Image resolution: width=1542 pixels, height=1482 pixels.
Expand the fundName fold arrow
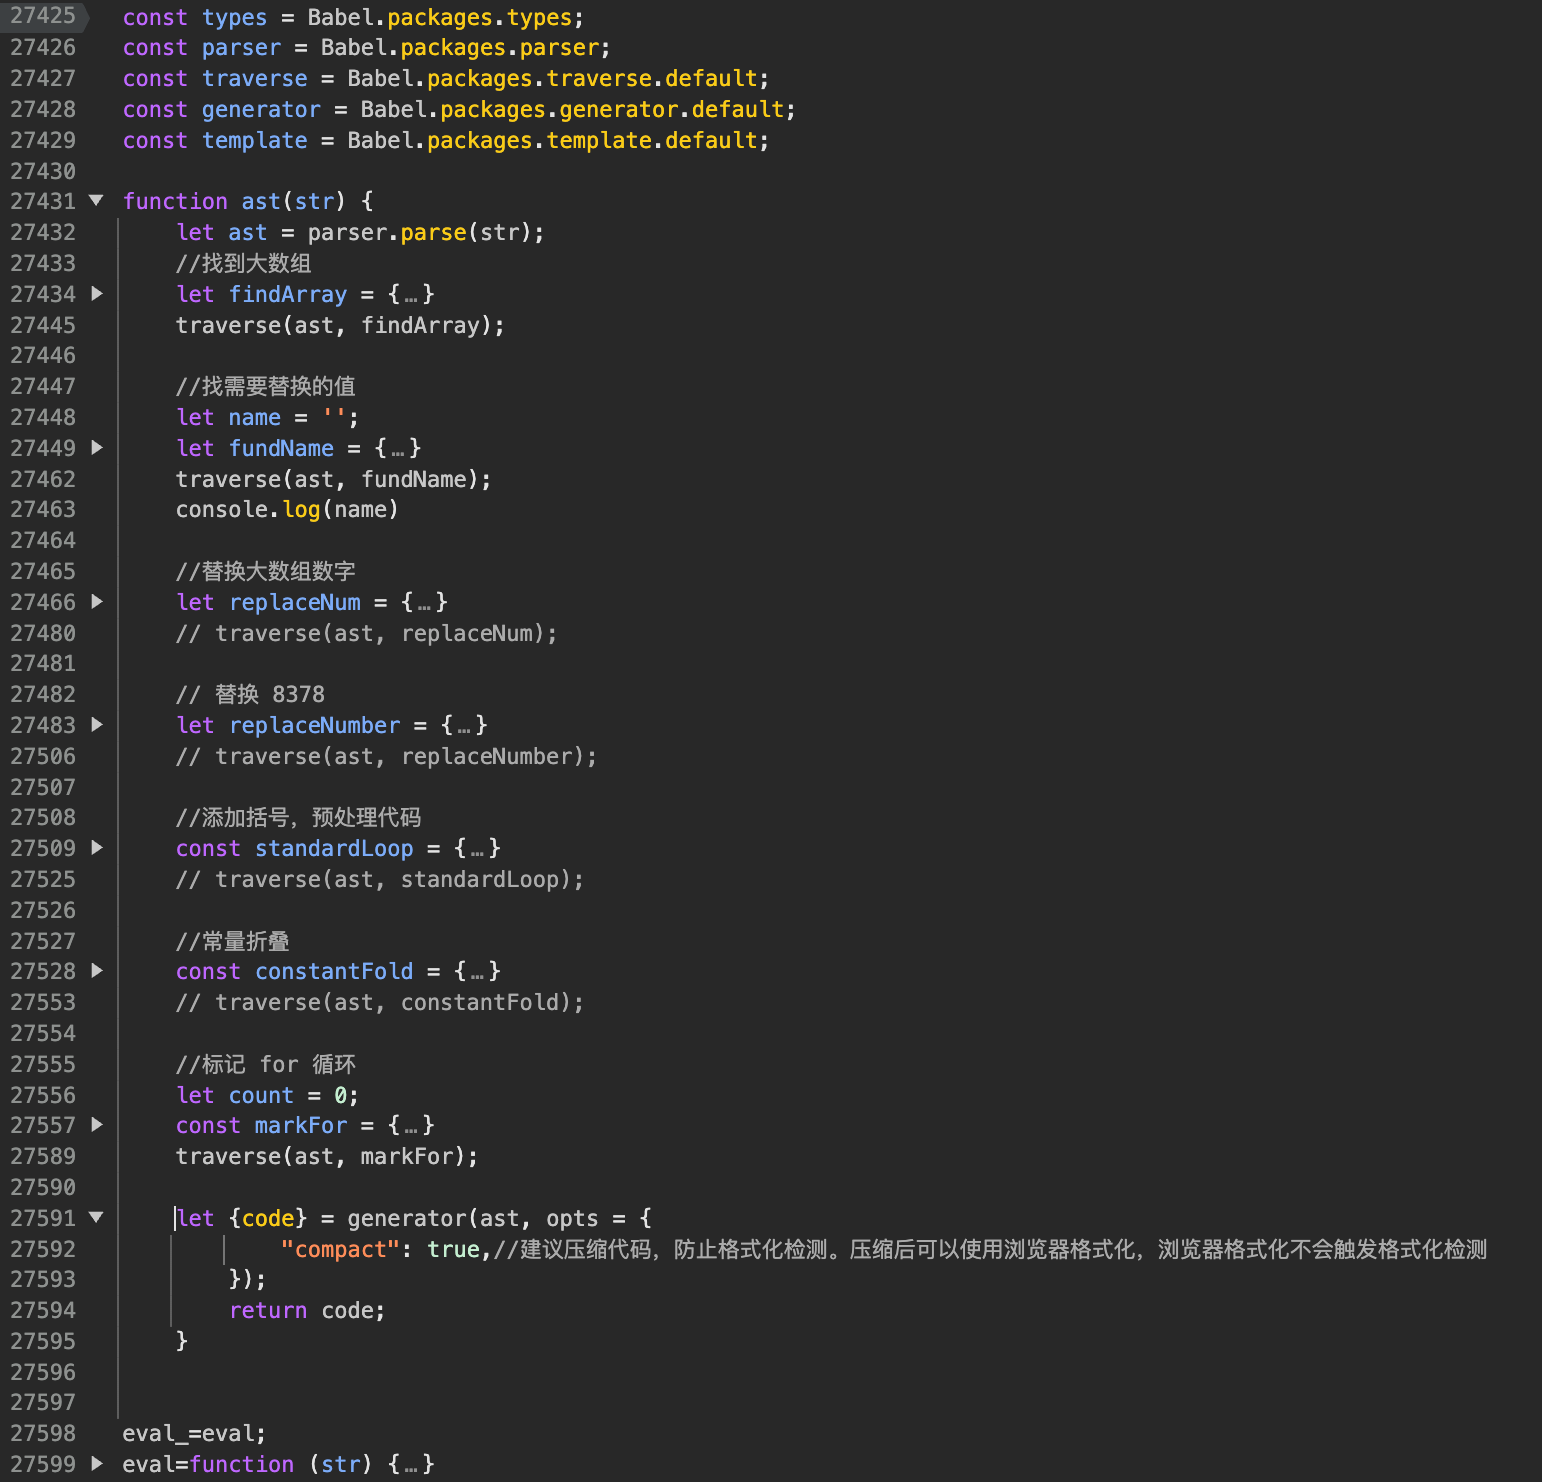96,448
